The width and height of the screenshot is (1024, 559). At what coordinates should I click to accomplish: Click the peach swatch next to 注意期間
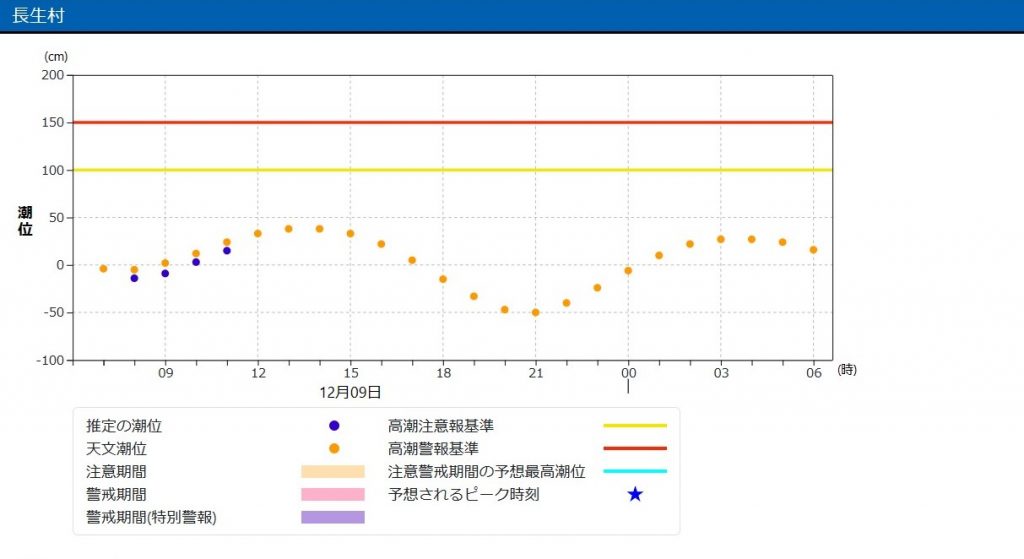click(x=332, y=471)
